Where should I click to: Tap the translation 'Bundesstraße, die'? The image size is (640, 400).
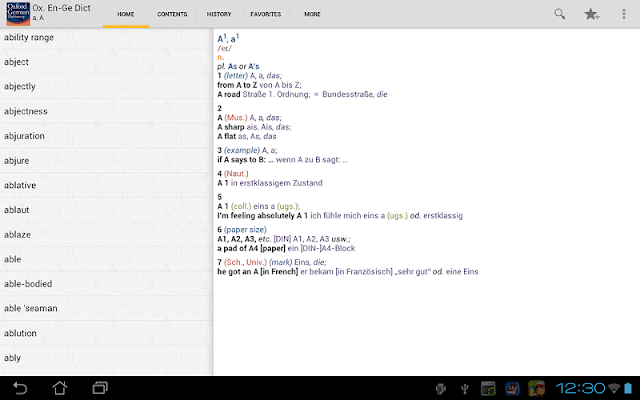pyautogui.click(x=355, y=94)
